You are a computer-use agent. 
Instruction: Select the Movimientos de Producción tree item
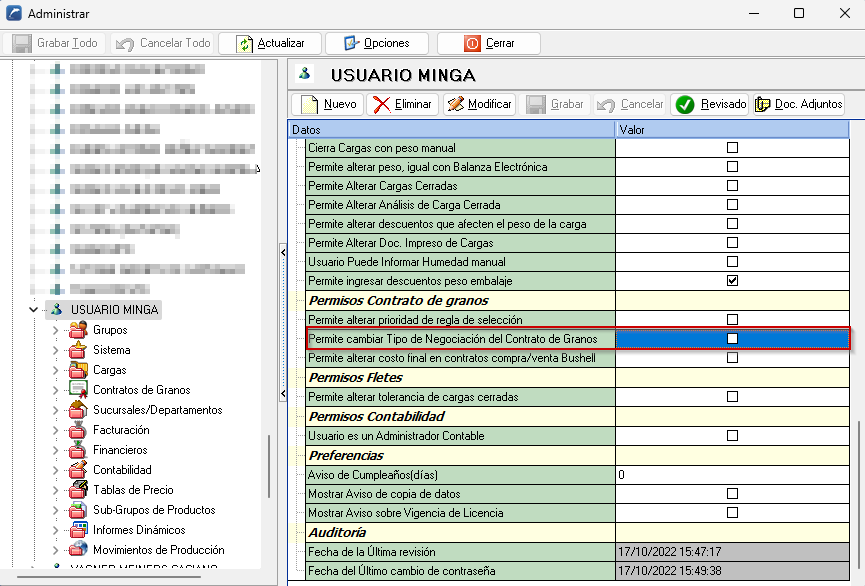click(159, 550)
